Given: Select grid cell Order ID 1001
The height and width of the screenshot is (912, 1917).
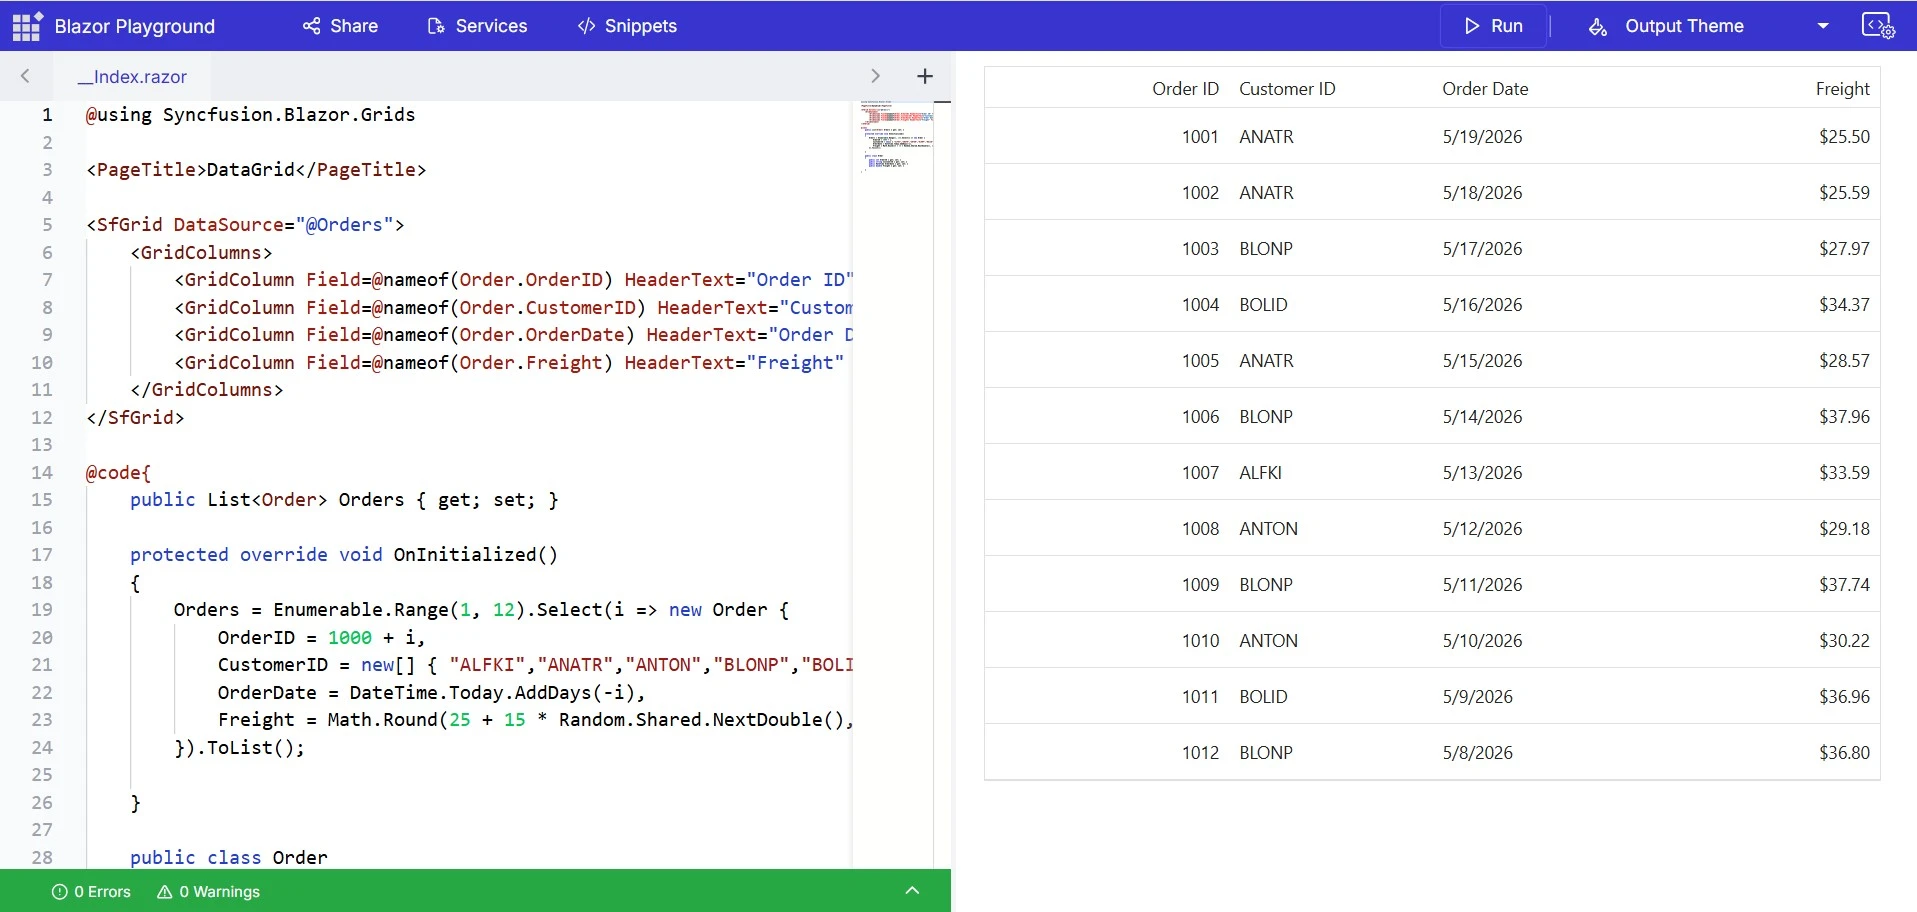Looking at the screenshot, I should pos(1107,136).
